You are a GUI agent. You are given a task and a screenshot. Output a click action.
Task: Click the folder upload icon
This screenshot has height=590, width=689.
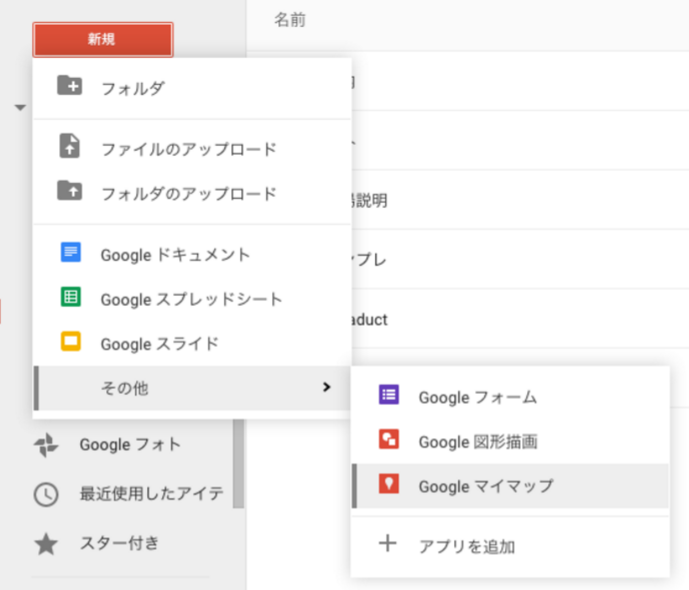tap(69, 190)
